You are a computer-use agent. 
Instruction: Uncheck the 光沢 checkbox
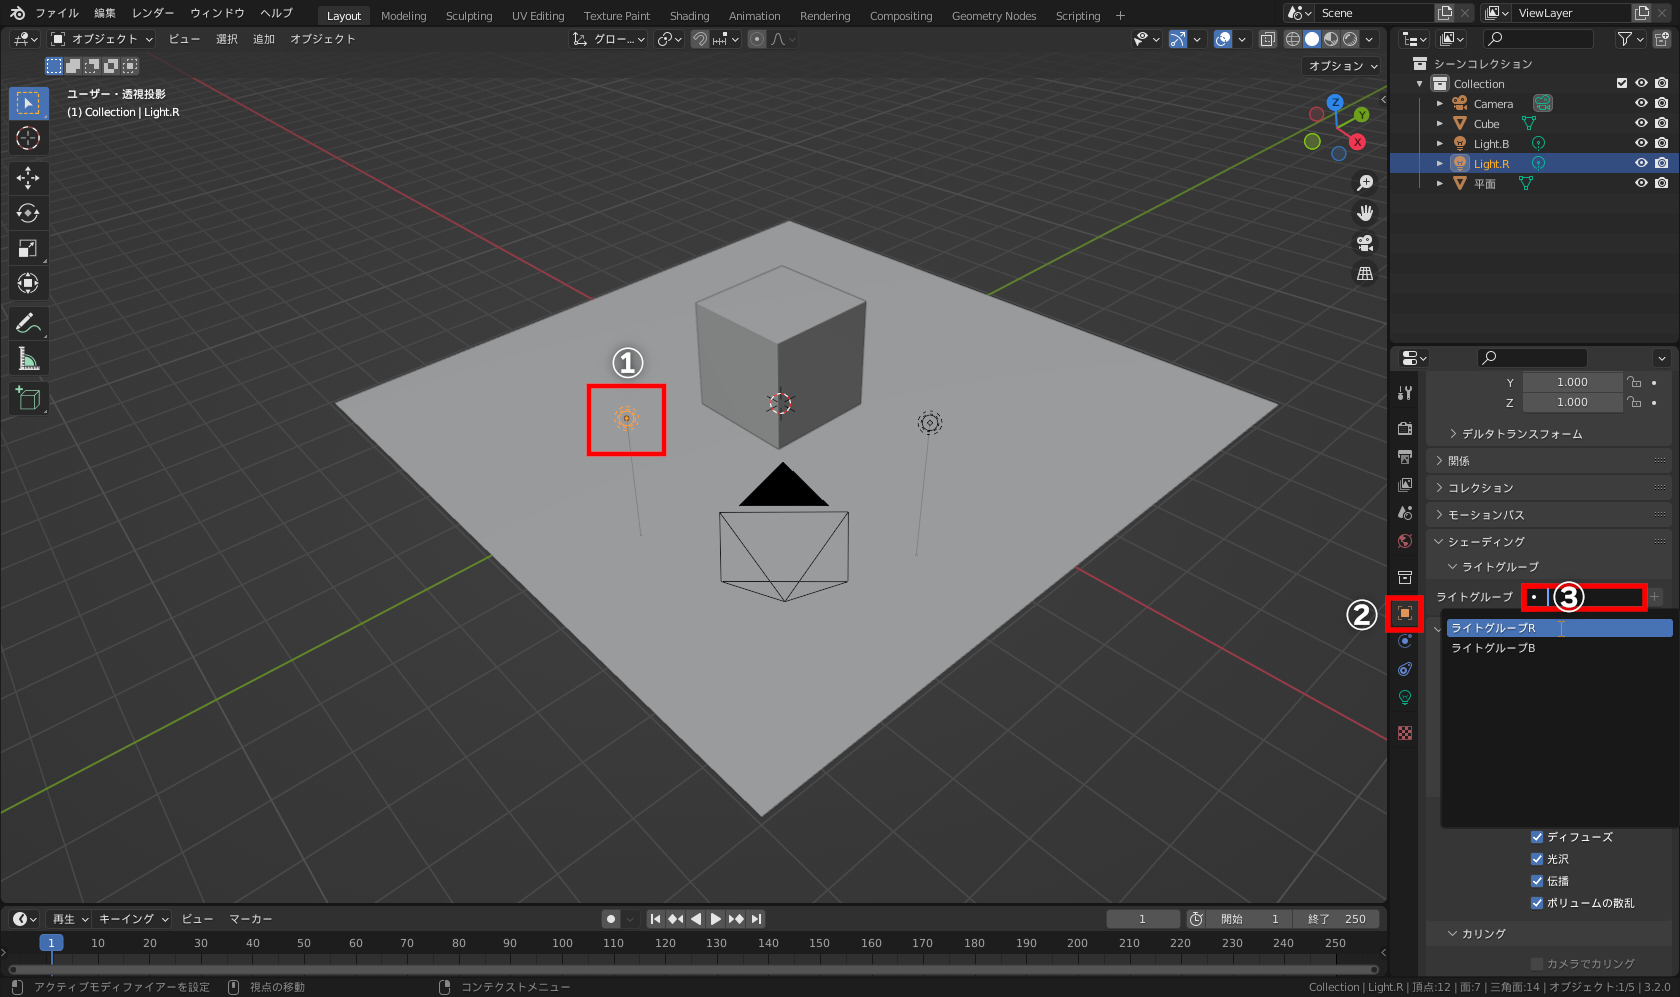(1537, 859)
